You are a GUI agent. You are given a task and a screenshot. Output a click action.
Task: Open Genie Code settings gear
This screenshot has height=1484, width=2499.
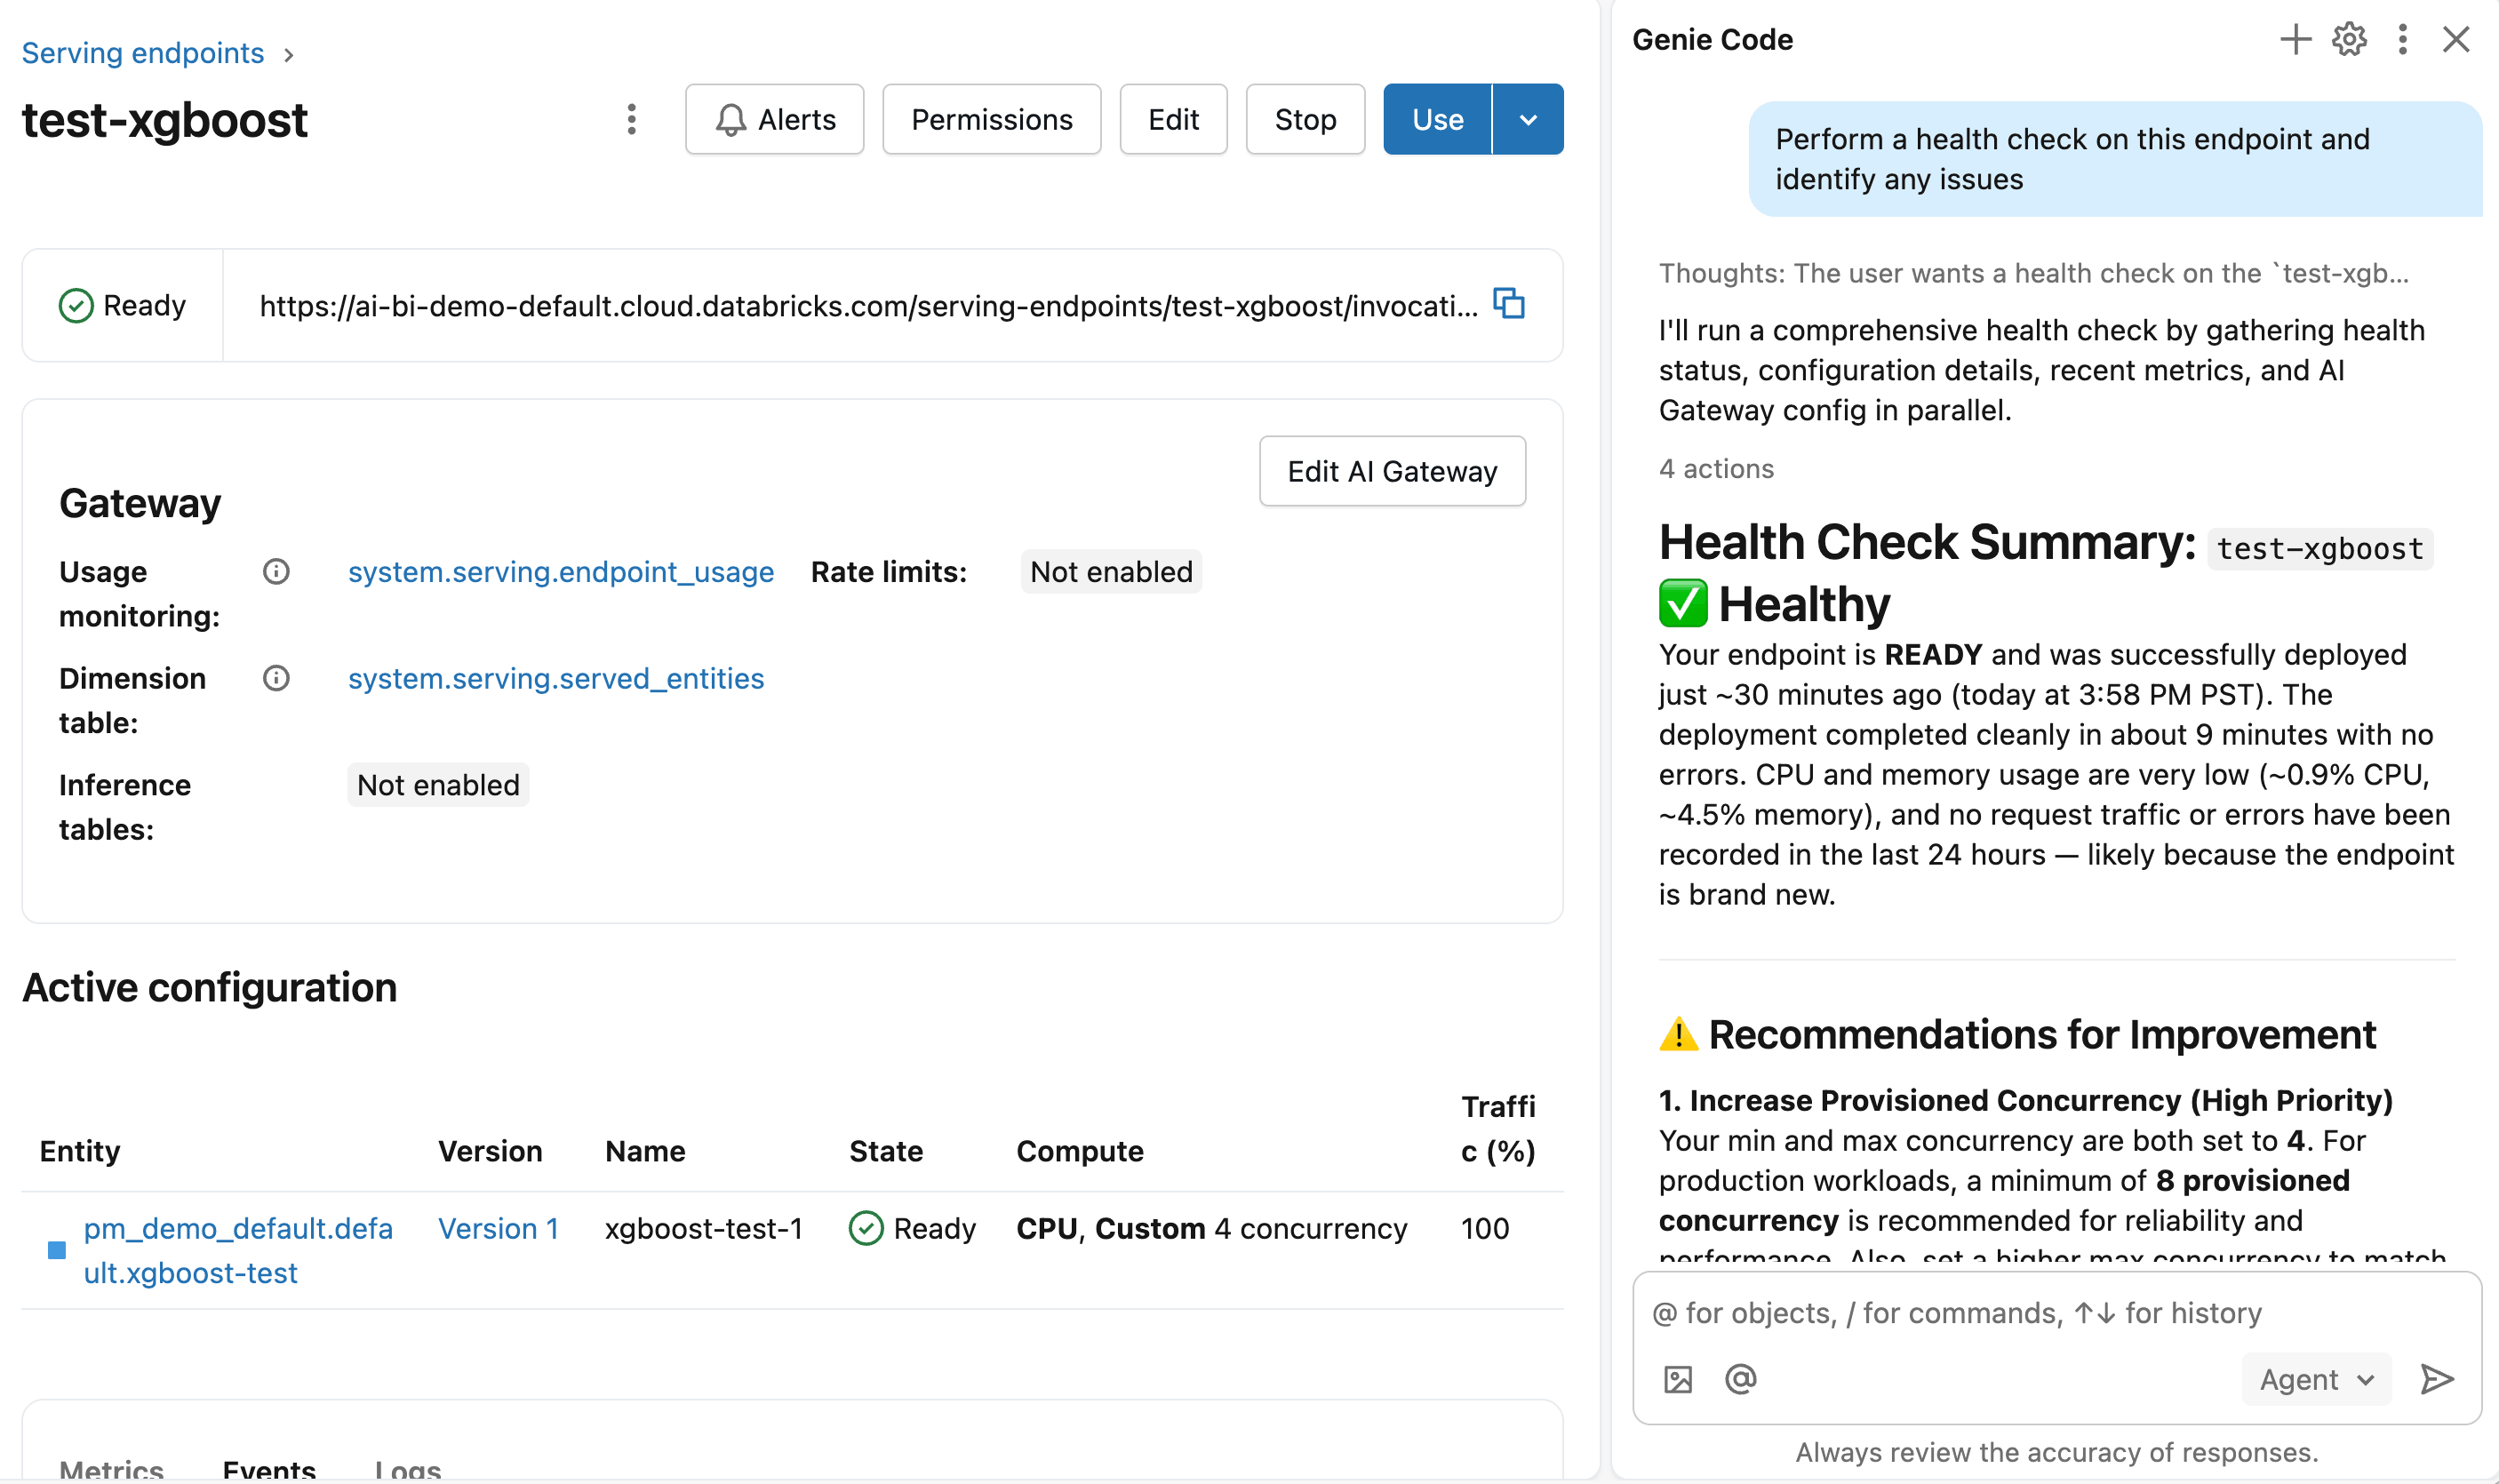pyautogui.click(x=2348, y=39)
